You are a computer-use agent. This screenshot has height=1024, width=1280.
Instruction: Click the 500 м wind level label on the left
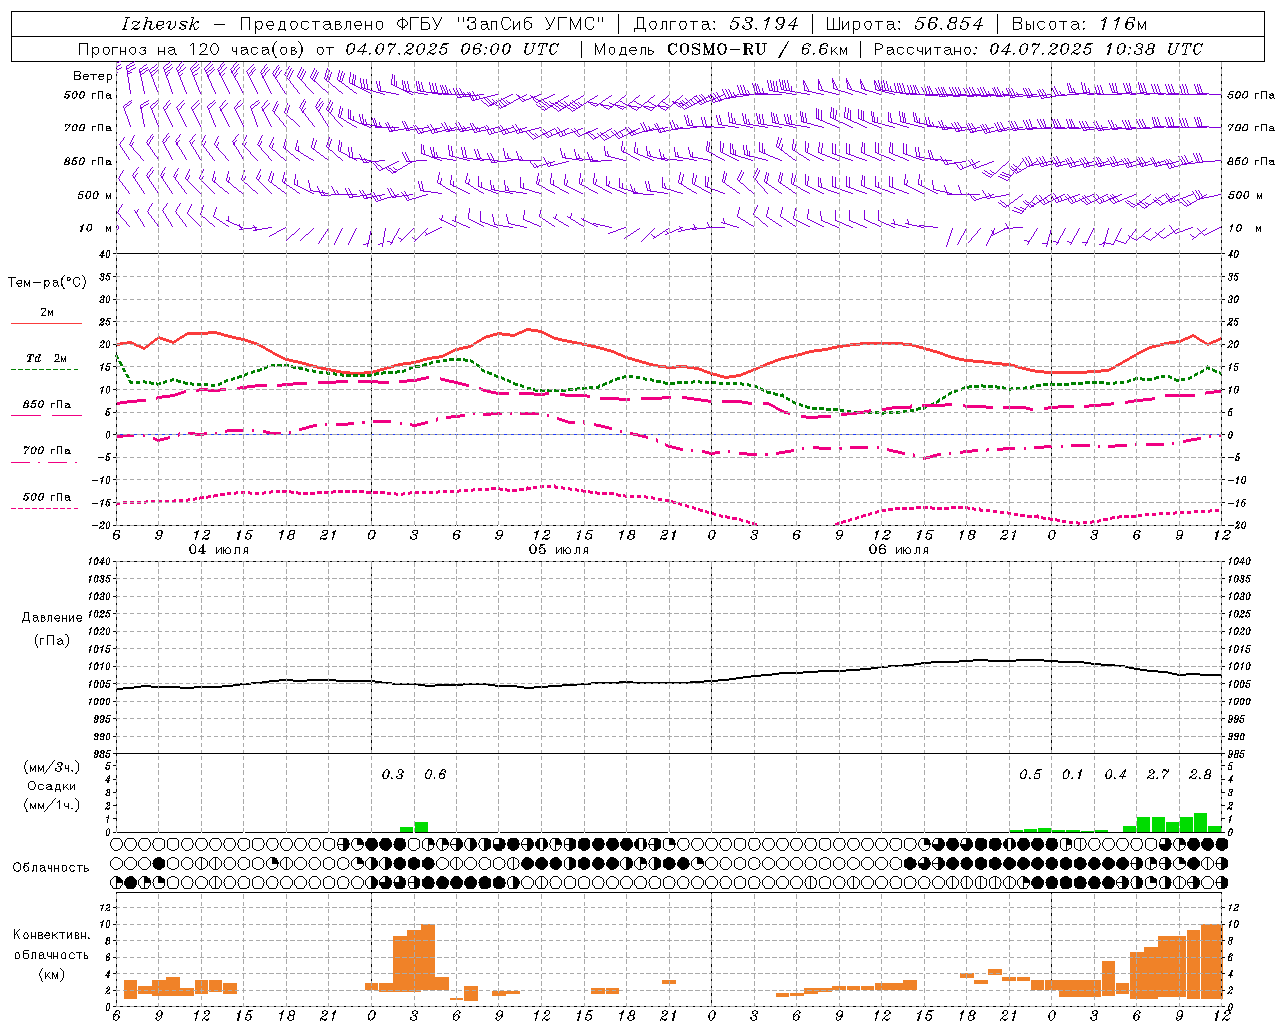94,195
